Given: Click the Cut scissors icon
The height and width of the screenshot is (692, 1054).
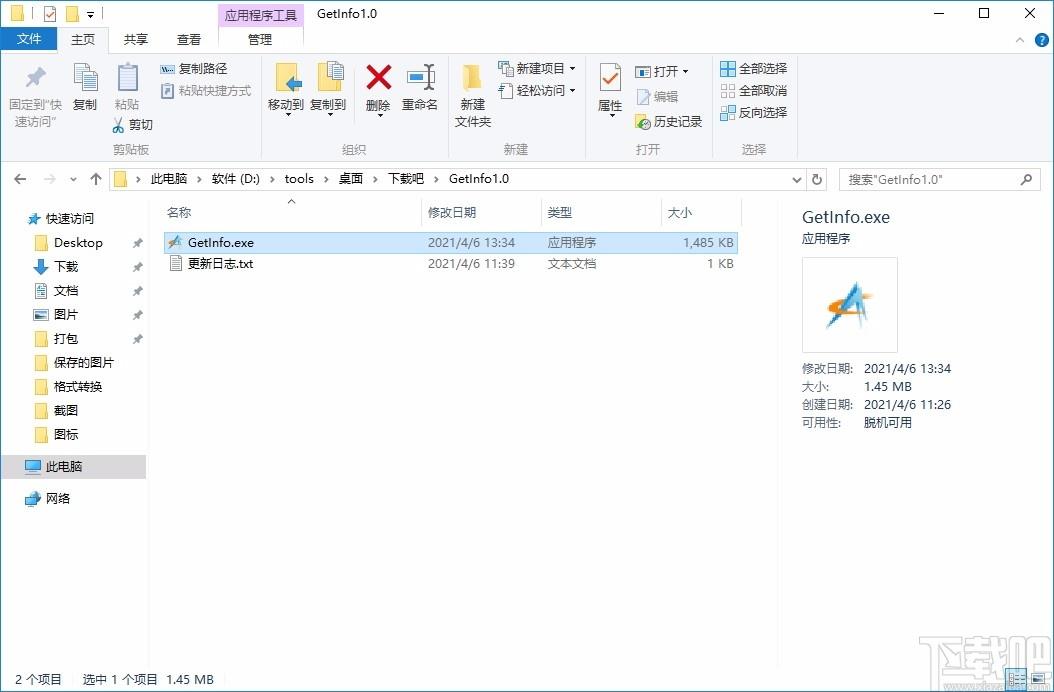Looking at the screenshot, I should [118, 125].
